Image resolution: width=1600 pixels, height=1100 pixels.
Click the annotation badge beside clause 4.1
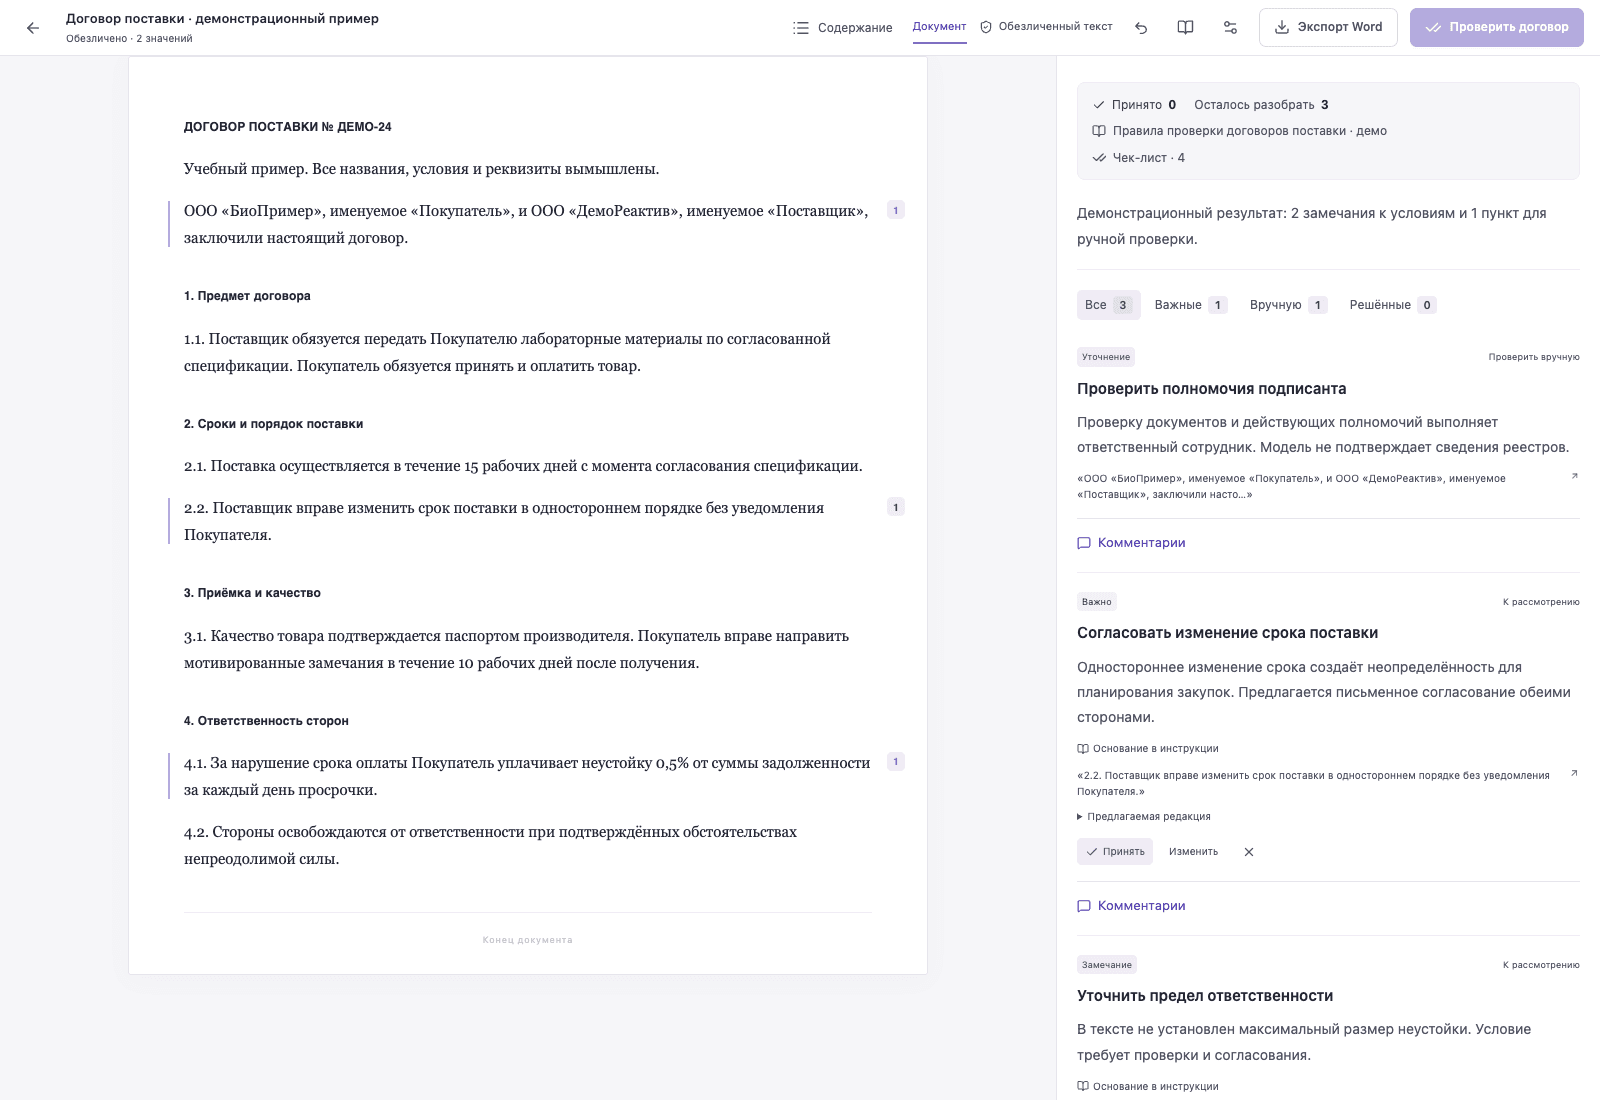click(x=895, y=762)
